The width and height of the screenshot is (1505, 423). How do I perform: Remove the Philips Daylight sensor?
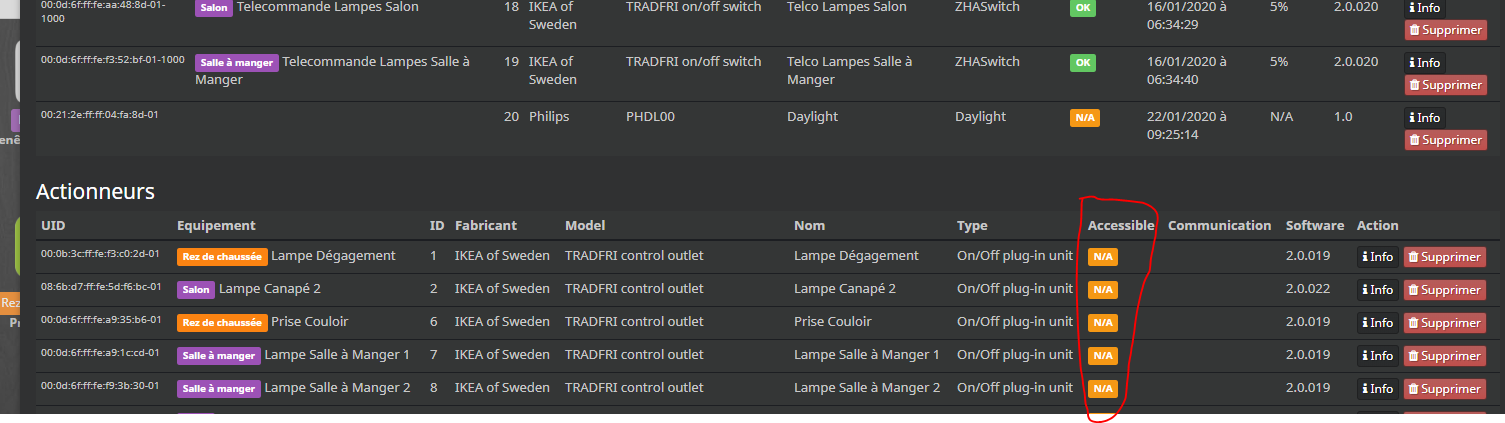[x=1445, y=140]
